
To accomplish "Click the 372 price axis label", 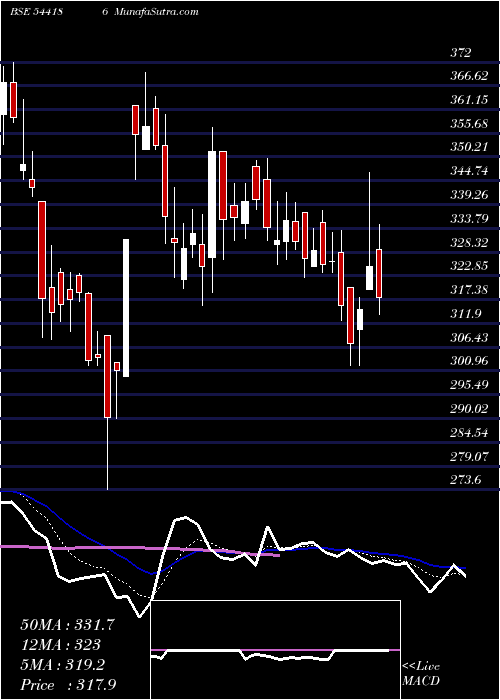I will click(x=461, y=53).
